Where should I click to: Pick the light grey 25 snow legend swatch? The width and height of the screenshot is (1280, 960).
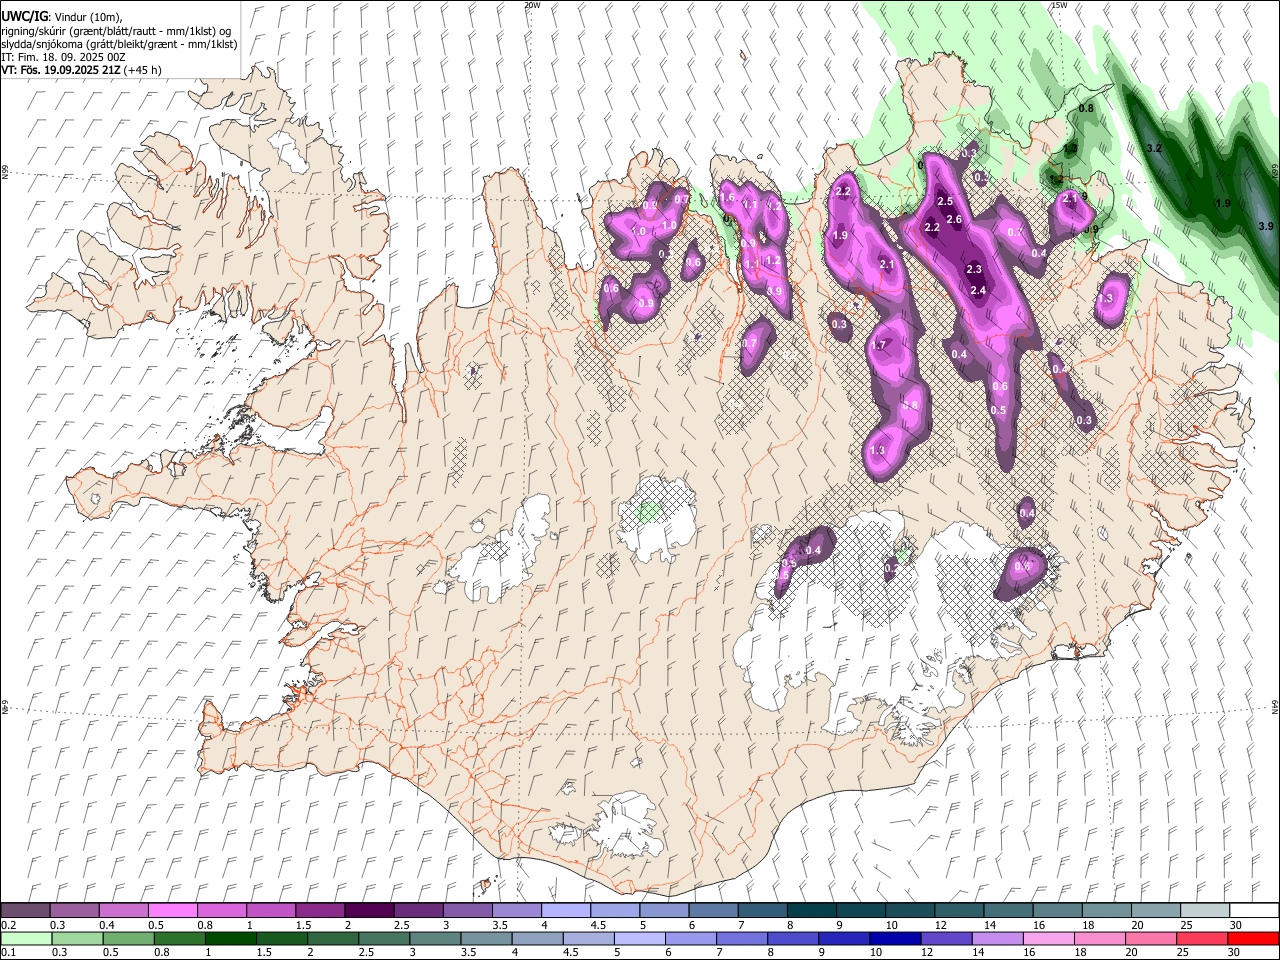click(1205, 911)
